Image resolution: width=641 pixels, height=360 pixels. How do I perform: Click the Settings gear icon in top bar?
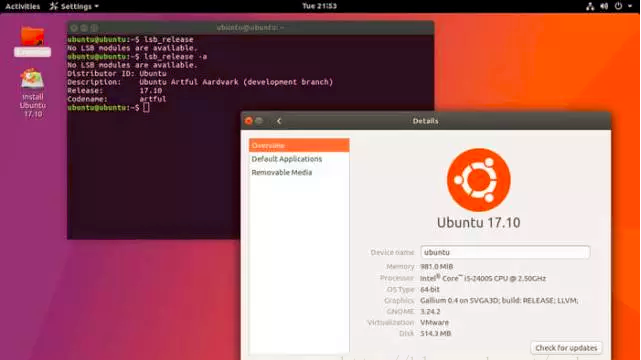pos(54,6)
